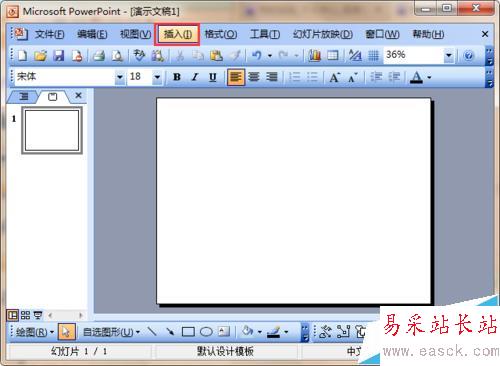Save the presentation with the floppy icon

[59, 56]
